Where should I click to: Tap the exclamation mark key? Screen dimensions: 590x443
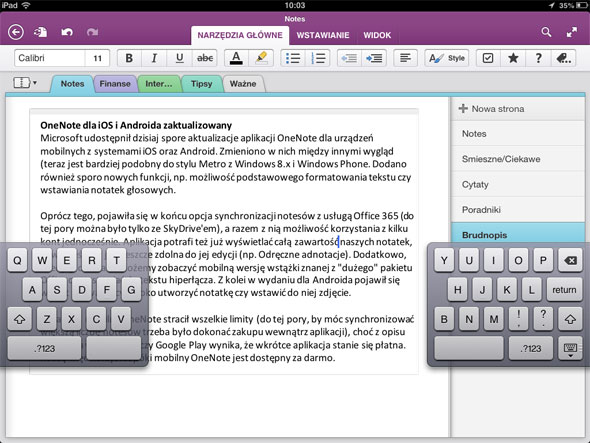coord(519,319)
